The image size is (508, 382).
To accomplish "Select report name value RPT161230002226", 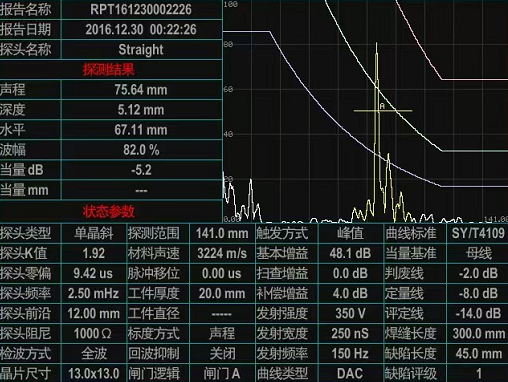I will pos(141,9).
